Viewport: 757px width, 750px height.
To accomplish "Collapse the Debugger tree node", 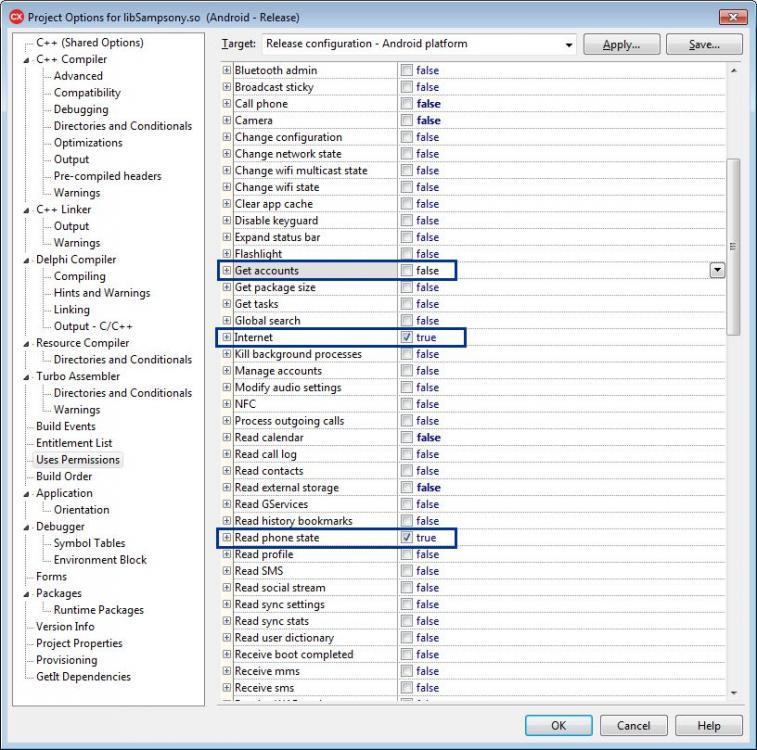I will 27,528.
